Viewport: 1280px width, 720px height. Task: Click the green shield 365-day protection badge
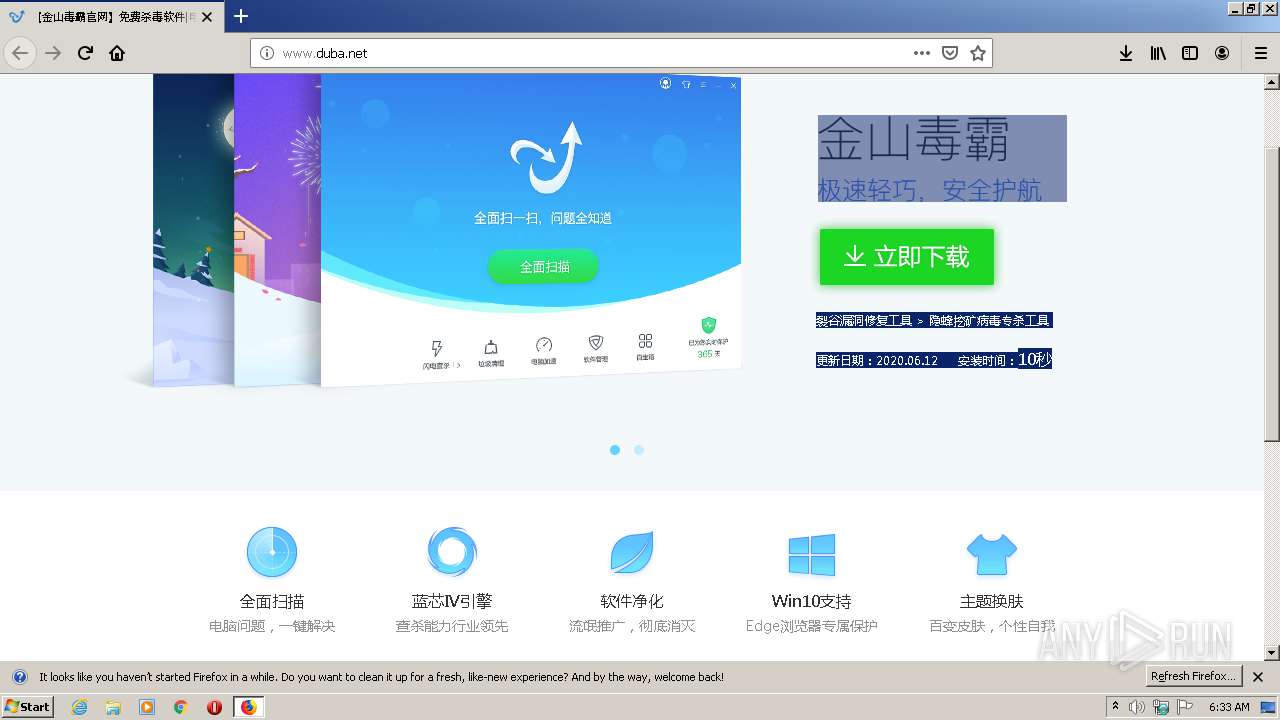708,325
